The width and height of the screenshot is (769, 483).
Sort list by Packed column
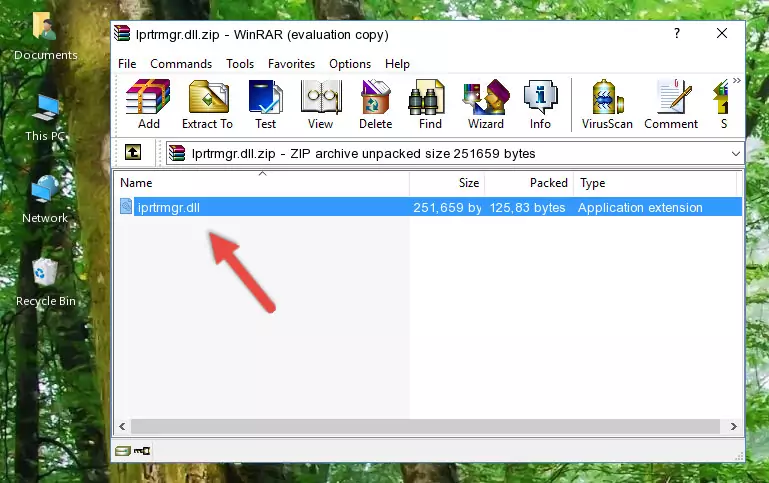click(529, 183)
